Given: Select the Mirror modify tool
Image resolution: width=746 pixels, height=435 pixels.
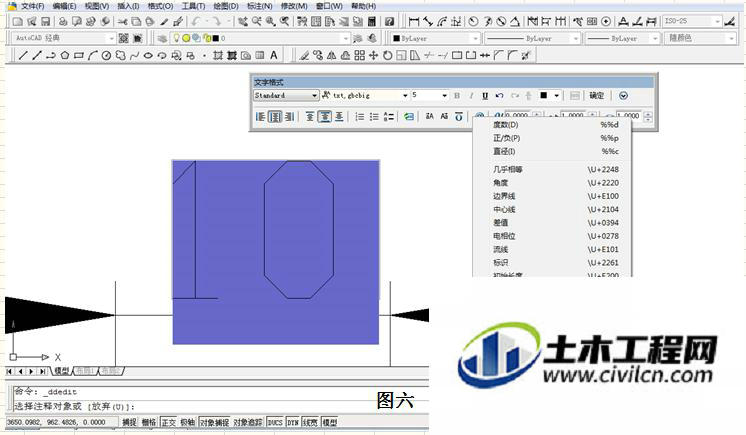Looking at the screenshot, I should pyautogui.click(x=332, y=56).
